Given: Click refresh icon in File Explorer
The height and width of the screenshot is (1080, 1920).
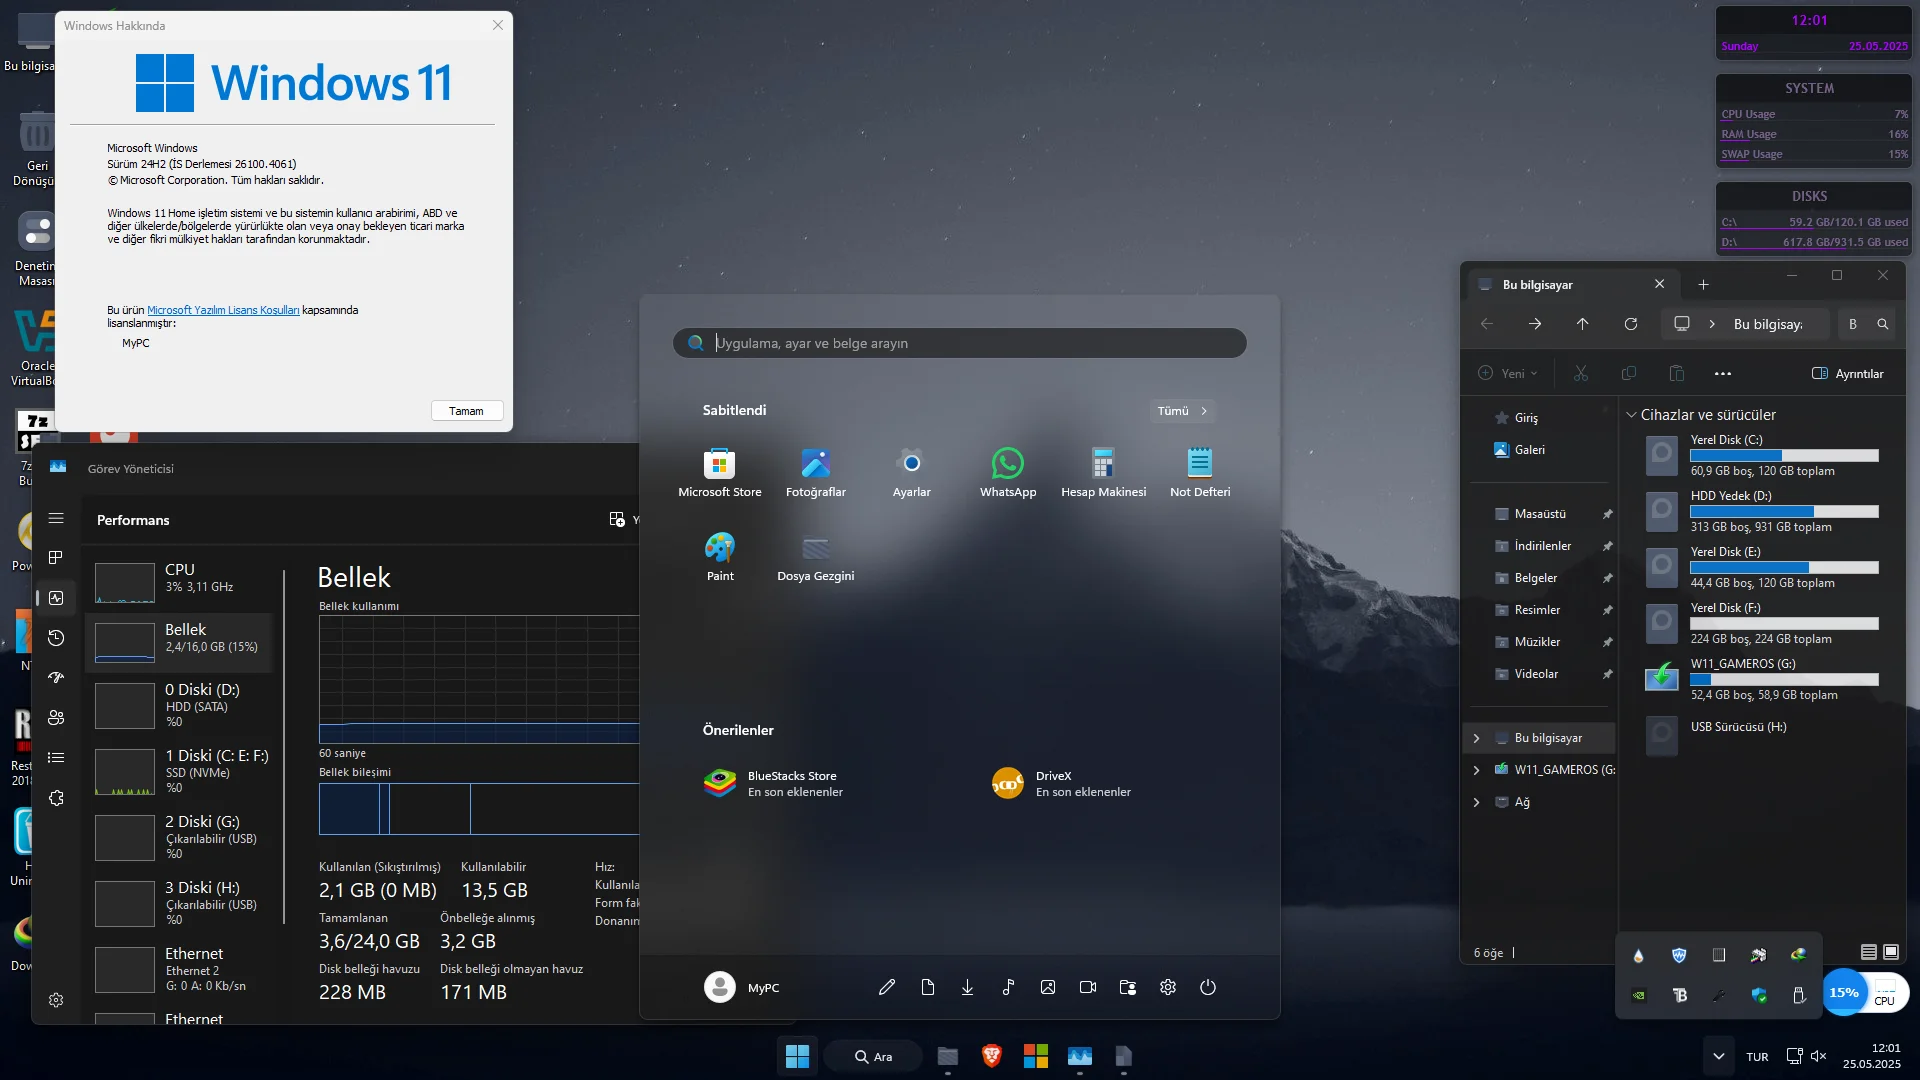Looking at the screenshot, I should (x=1630, y=324).
